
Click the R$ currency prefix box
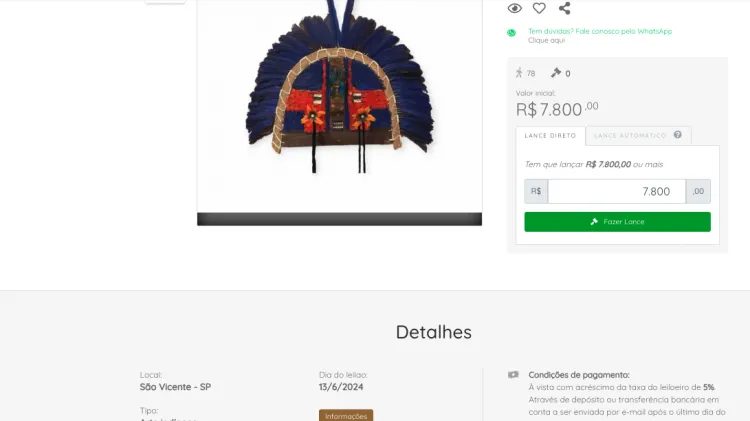[x=536, y=191]
